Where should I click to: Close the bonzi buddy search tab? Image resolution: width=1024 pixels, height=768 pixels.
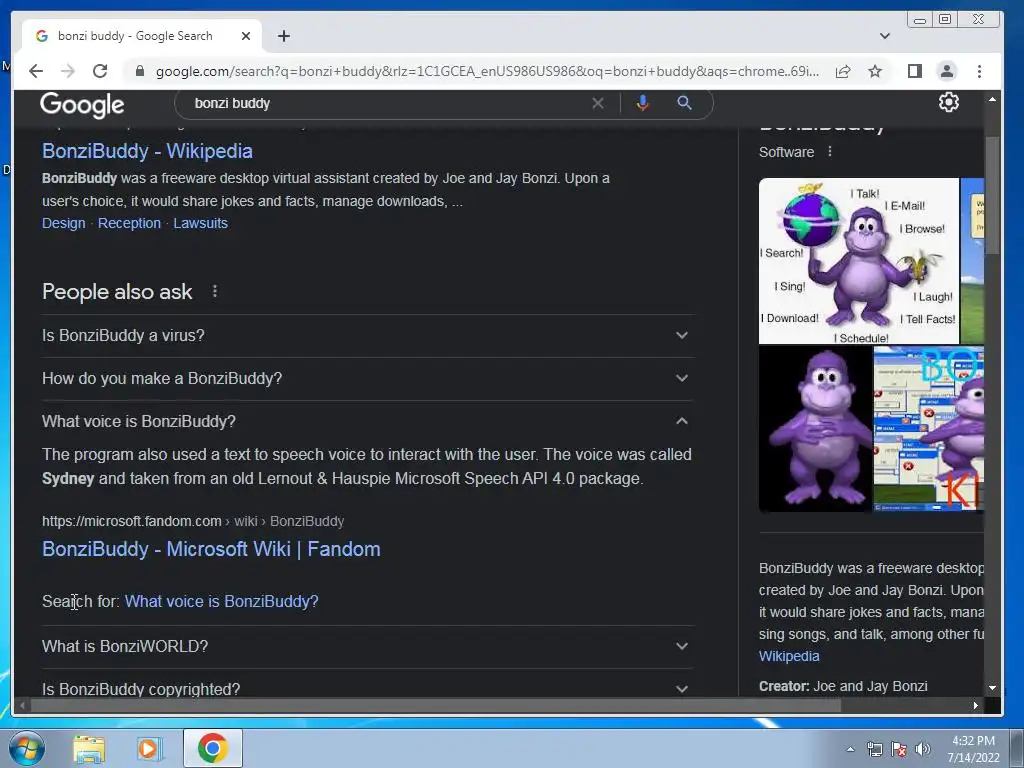click(x=246, y=36)
